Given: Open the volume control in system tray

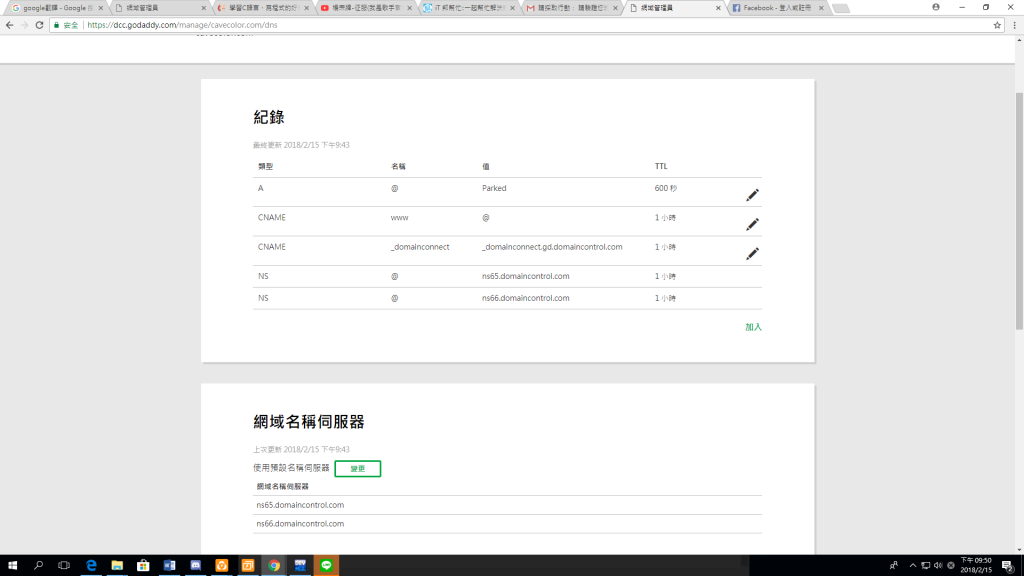Looking at the screenshot, I should click(938, 566).
